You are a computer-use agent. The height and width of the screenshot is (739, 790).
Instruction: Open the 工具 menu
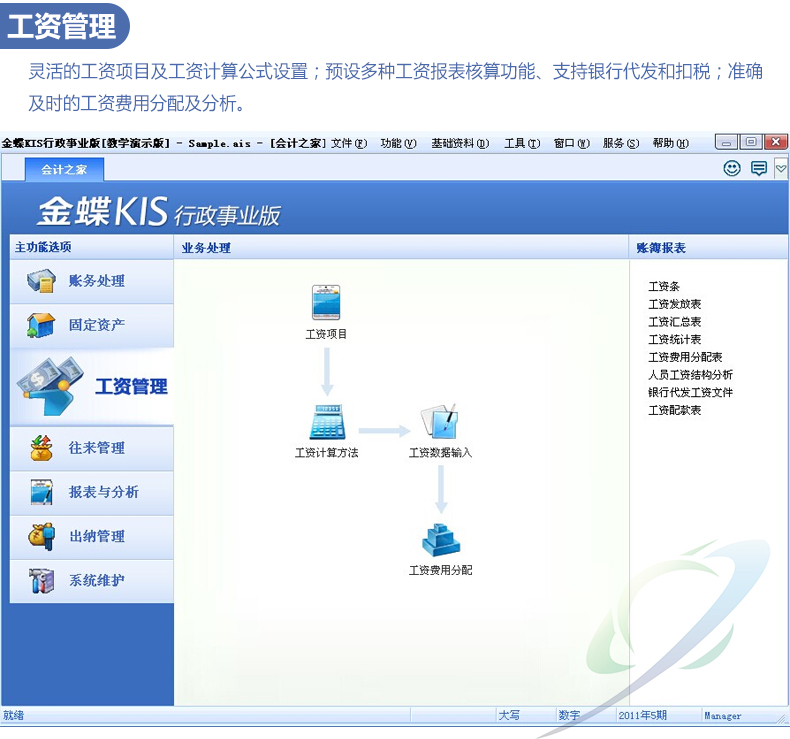(x=521, y=143)
